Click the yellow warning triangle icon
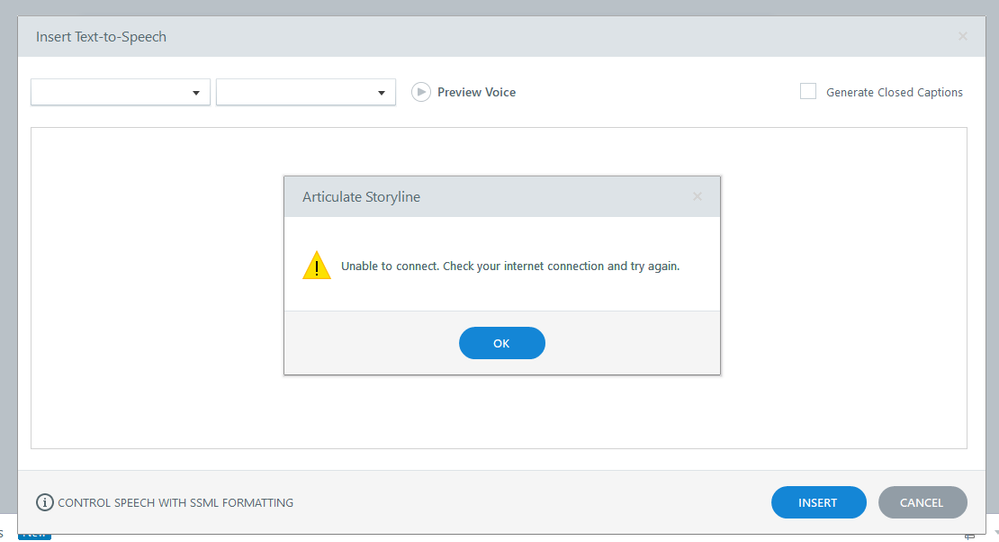 317,266
